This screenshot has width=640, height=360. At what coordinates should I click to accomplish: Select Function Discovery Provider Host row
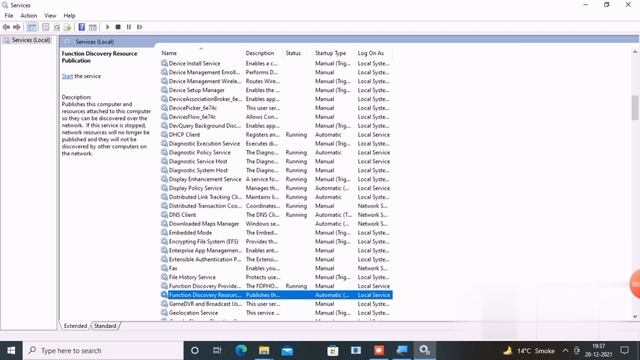coord(276,286)
